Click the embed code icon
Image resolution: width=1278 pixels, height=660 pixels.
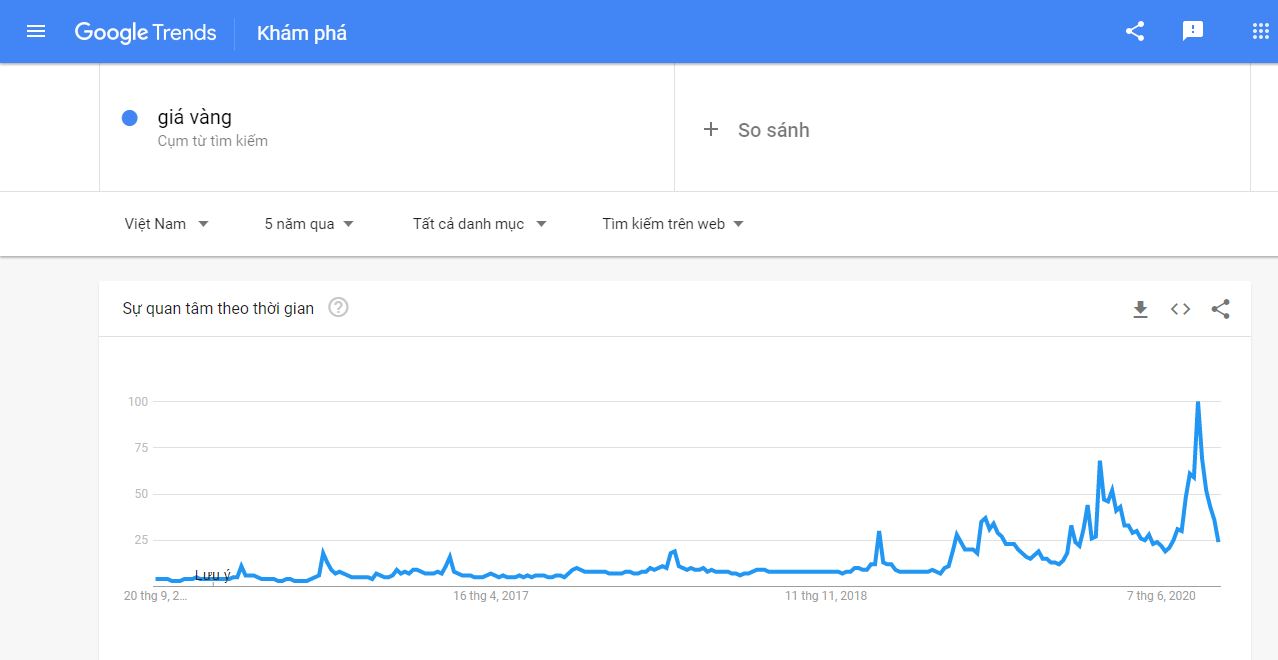(x=1181, y=309)
